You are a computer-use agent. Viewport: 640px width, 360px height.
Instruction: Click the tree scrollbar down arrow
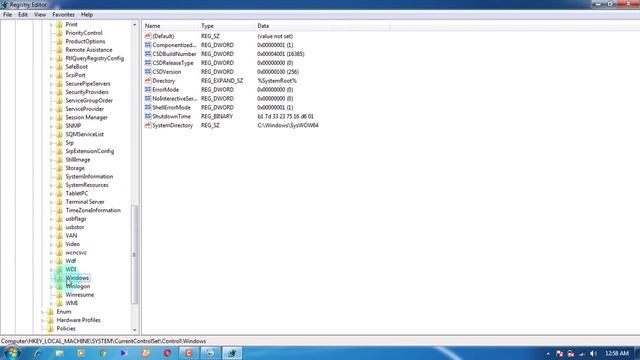click(x=134, y=330)
